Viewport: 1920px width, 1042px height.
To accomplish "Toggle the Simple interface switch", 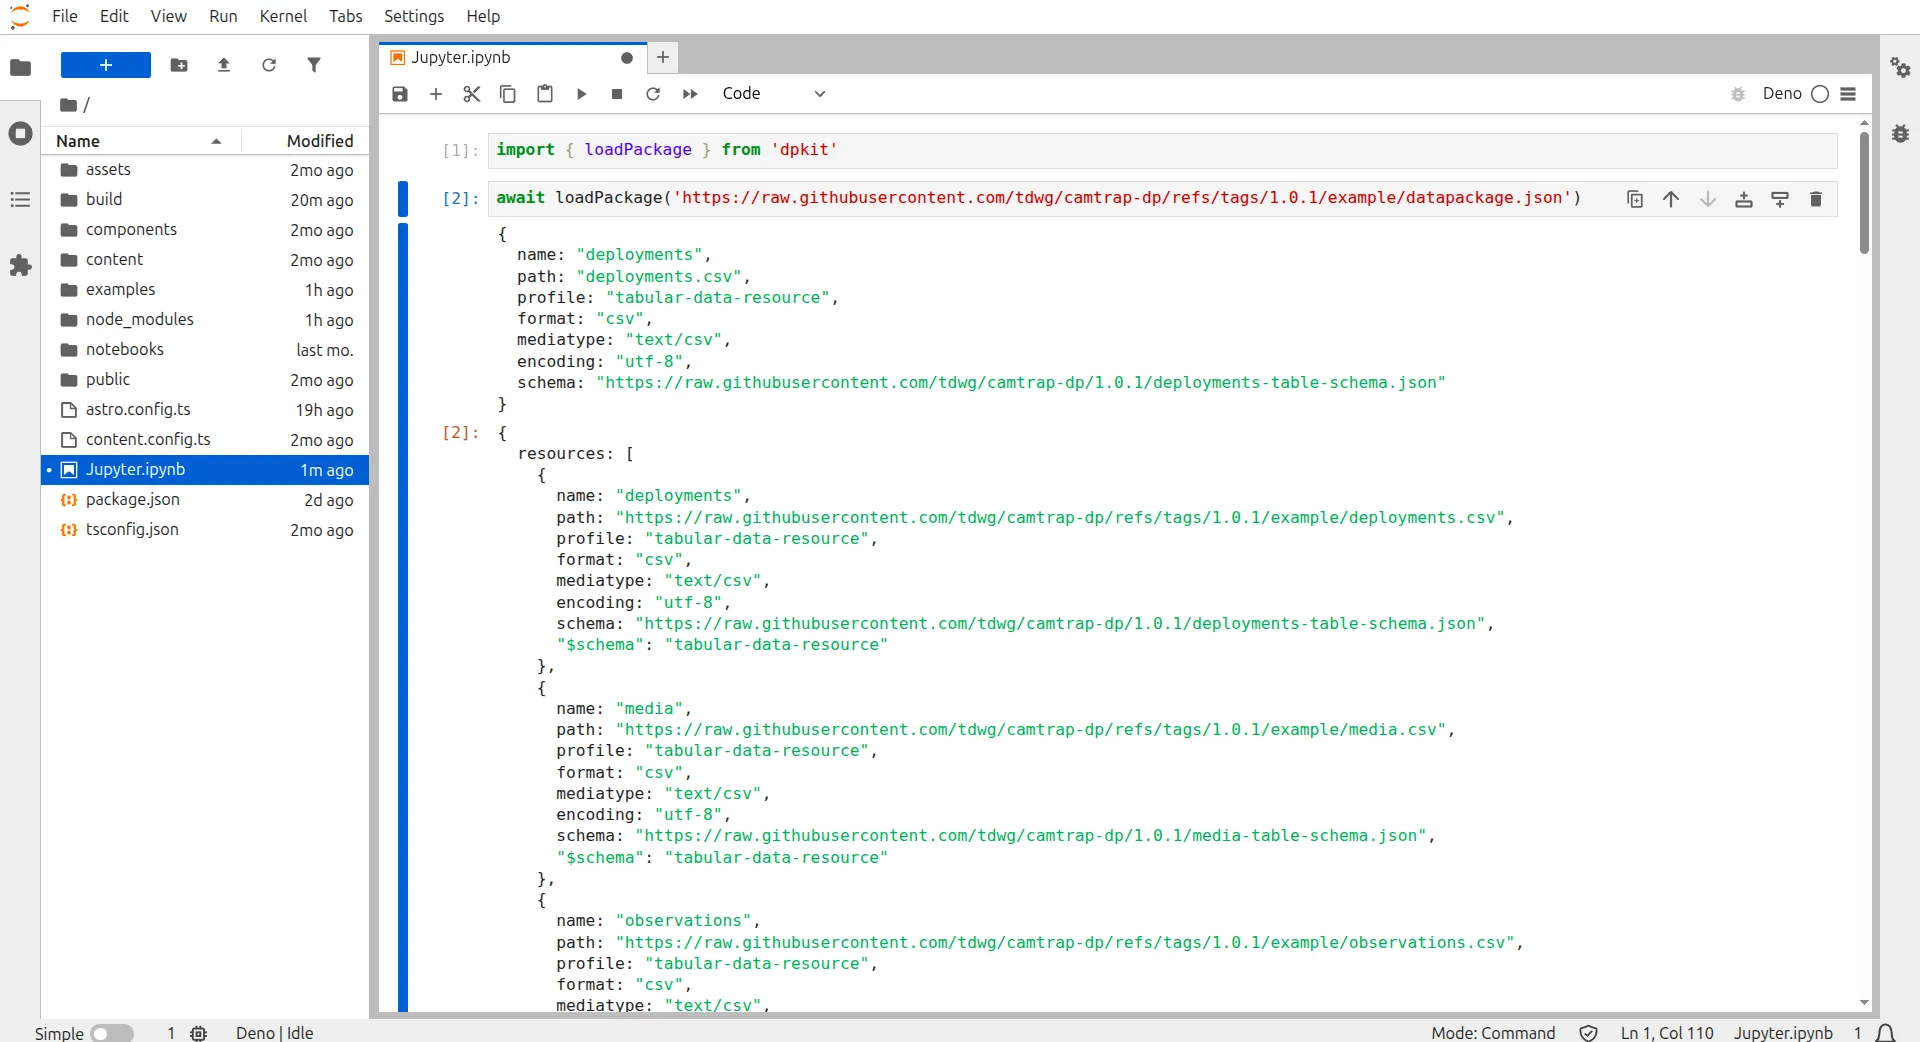I will tap(113, 1033).
